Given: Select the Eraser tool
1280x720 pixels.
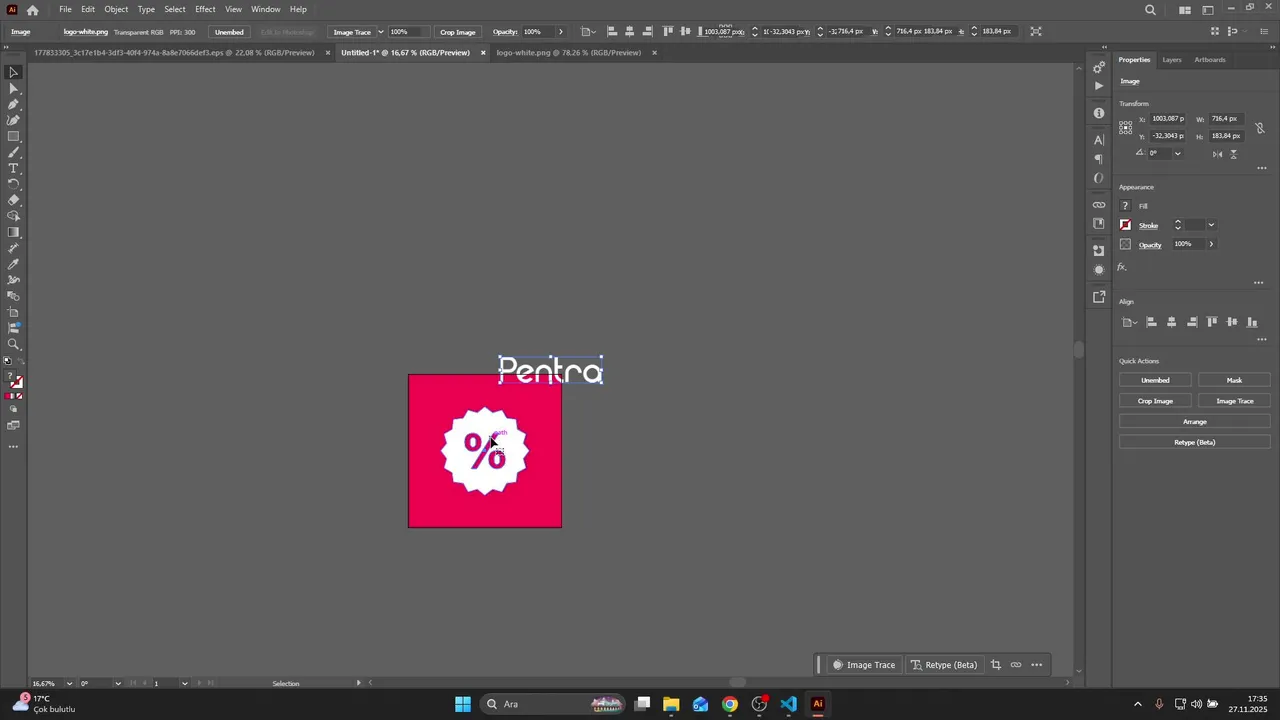Looking at the screenshot, I should click(14, 200).
